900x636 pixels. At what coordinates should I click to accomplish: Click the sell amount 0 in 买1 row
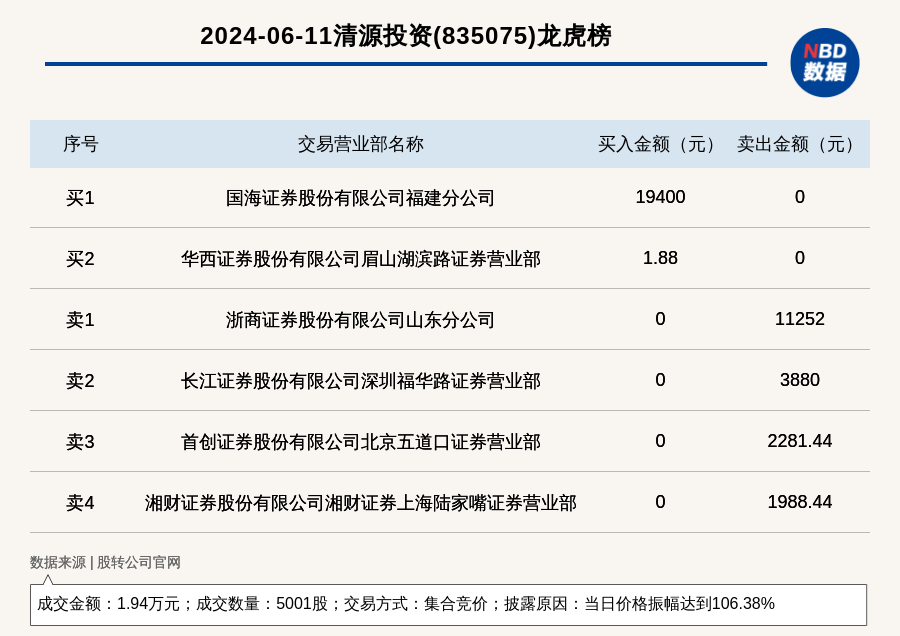pyautogui.click(x=800, y=197)
